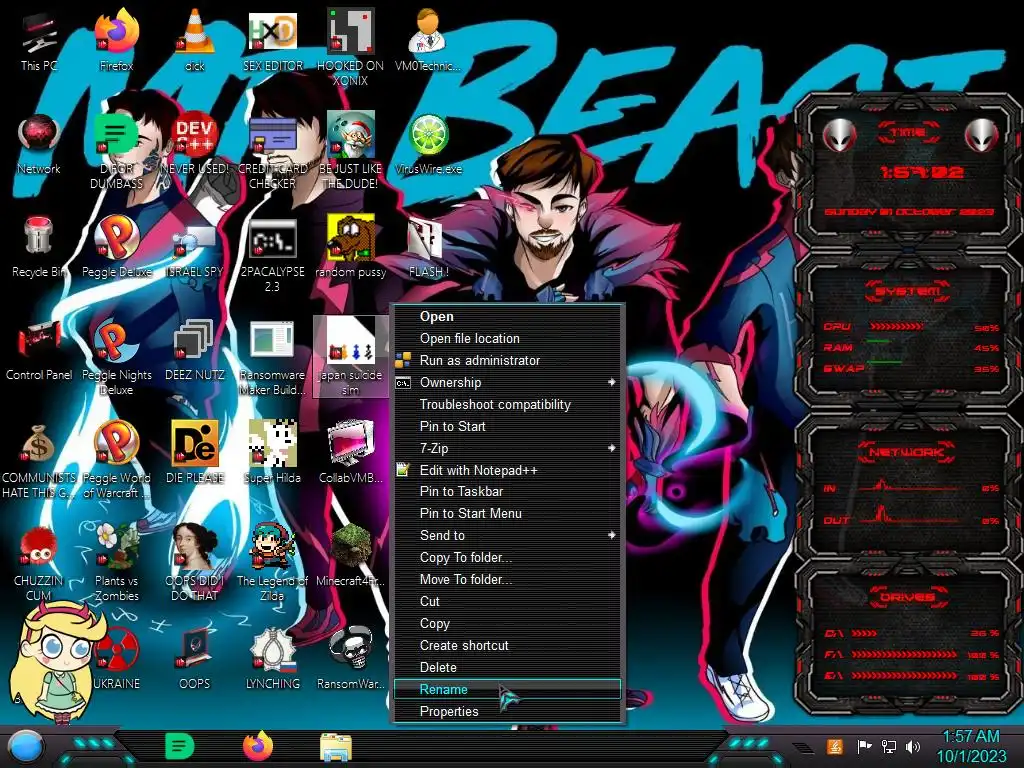Choose Run as administrator
1024x768 pixels.
pos(507,360)
